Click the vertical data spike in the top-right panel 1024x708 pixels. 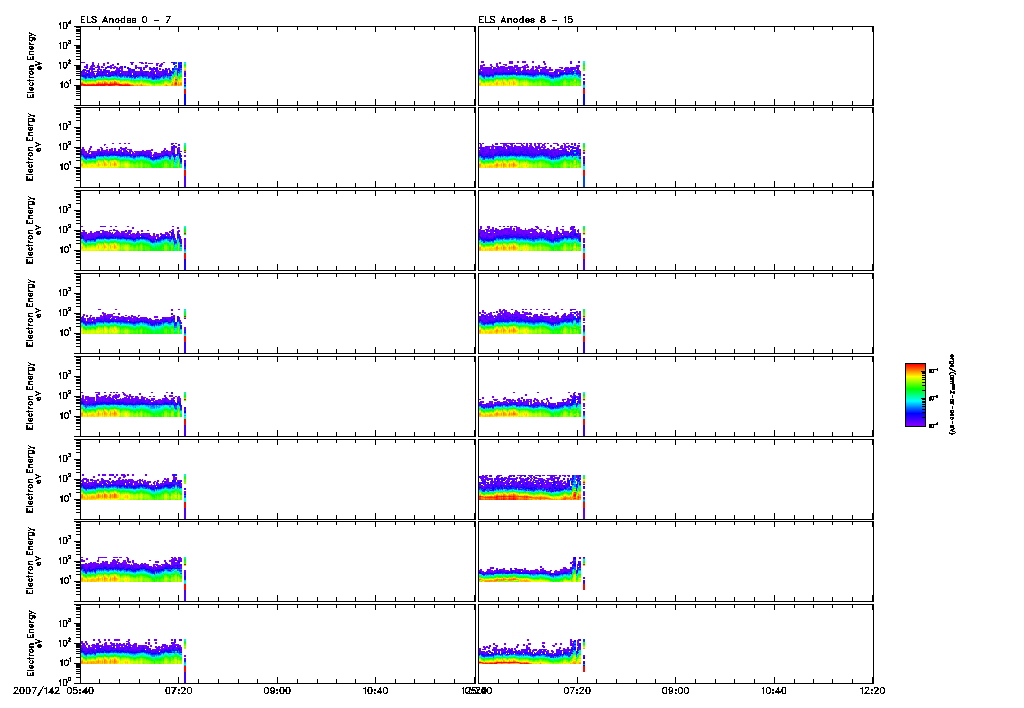coord(584,84)
